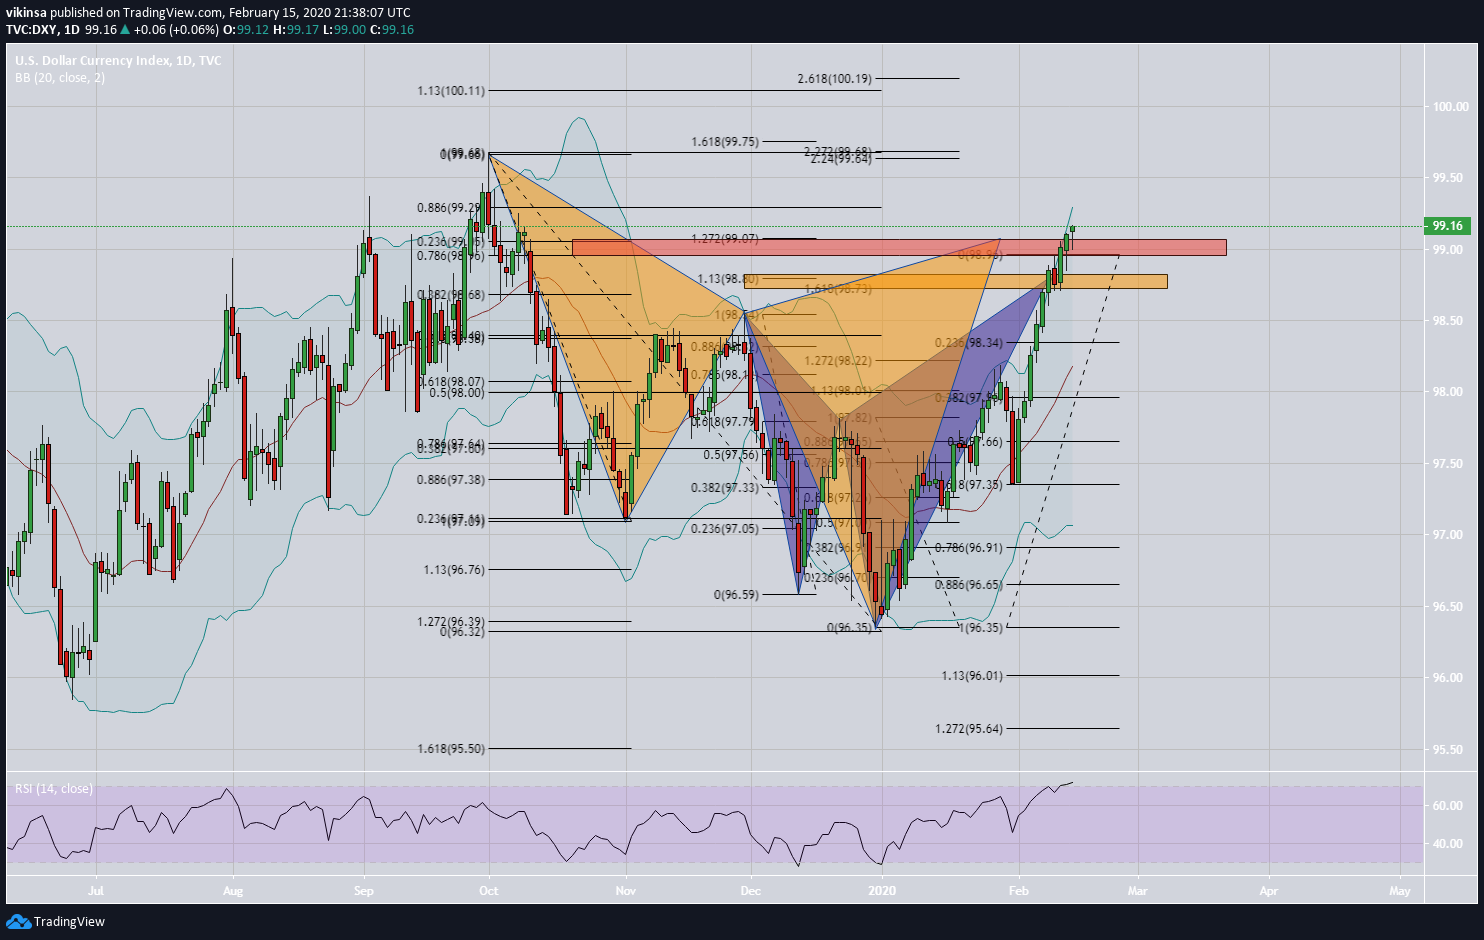The width and height of the screenshot is (1484, 940).
Task: Click the 0.886(99.29) Fibonacci label
Action: point(451,208)
